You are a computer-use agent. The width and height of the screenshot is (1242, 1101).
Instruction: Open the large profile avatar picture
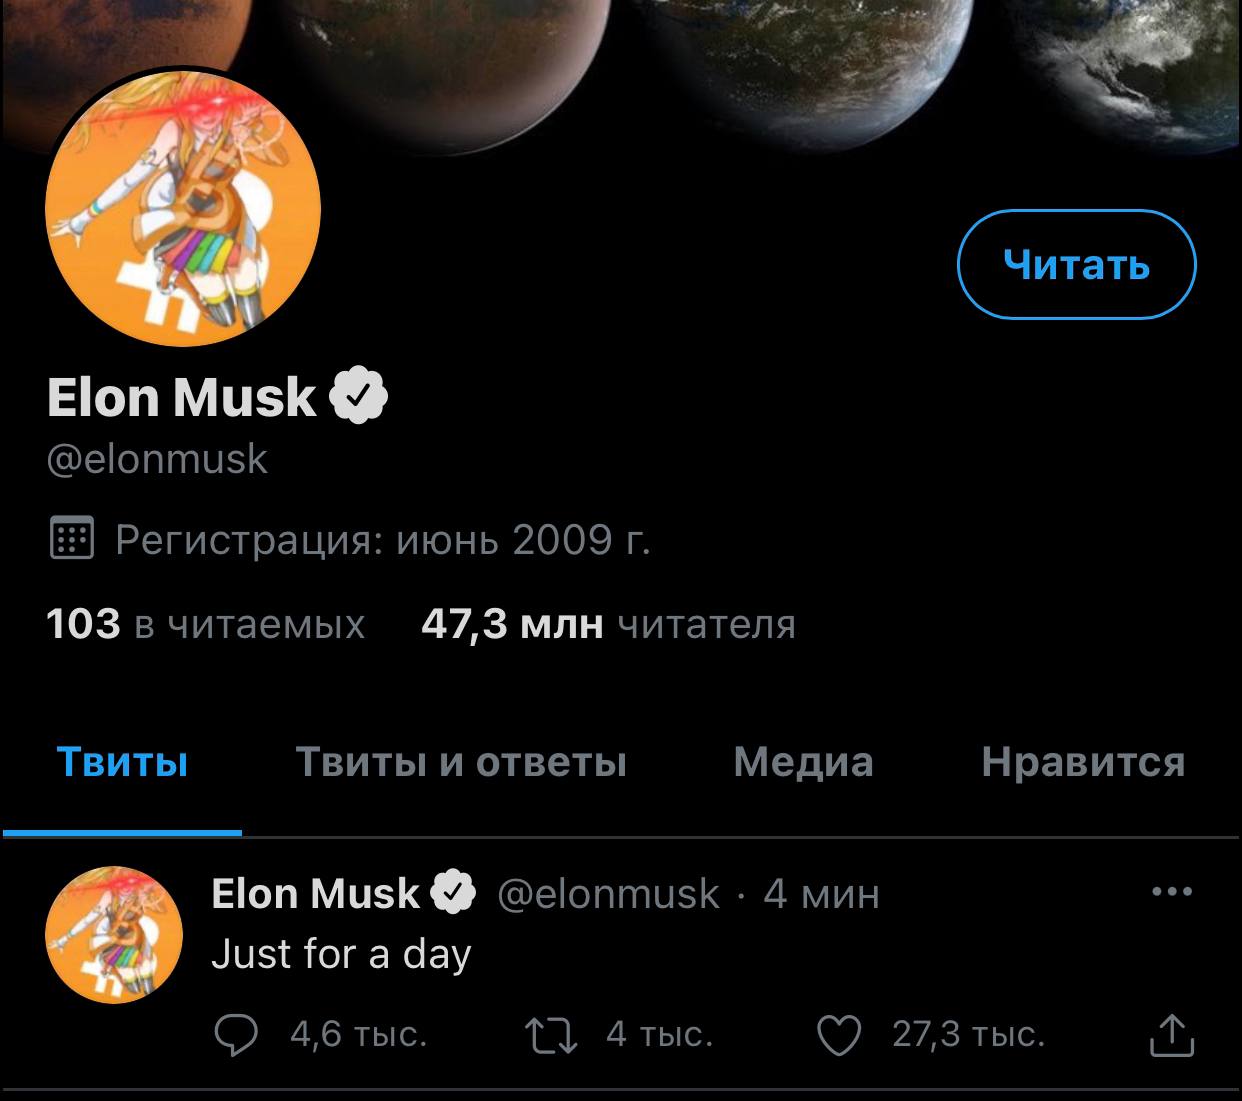(x=183, y=208)
